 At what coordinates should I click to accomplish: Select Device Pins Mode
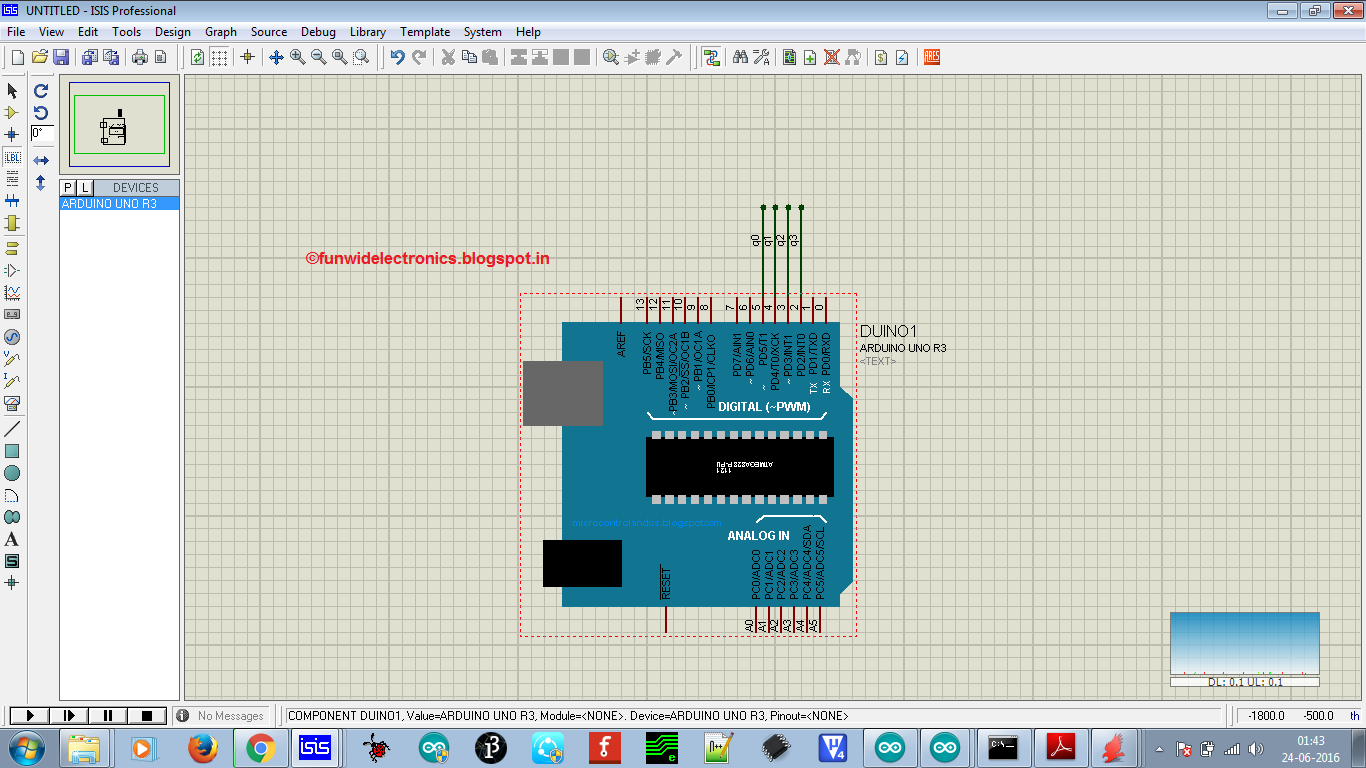13,270
